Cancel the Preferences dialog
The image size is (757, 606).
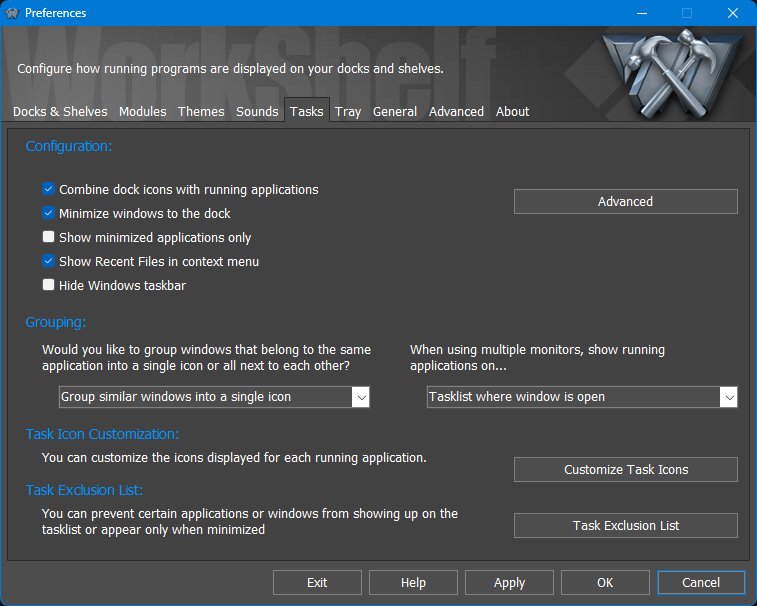pos(701,582)
